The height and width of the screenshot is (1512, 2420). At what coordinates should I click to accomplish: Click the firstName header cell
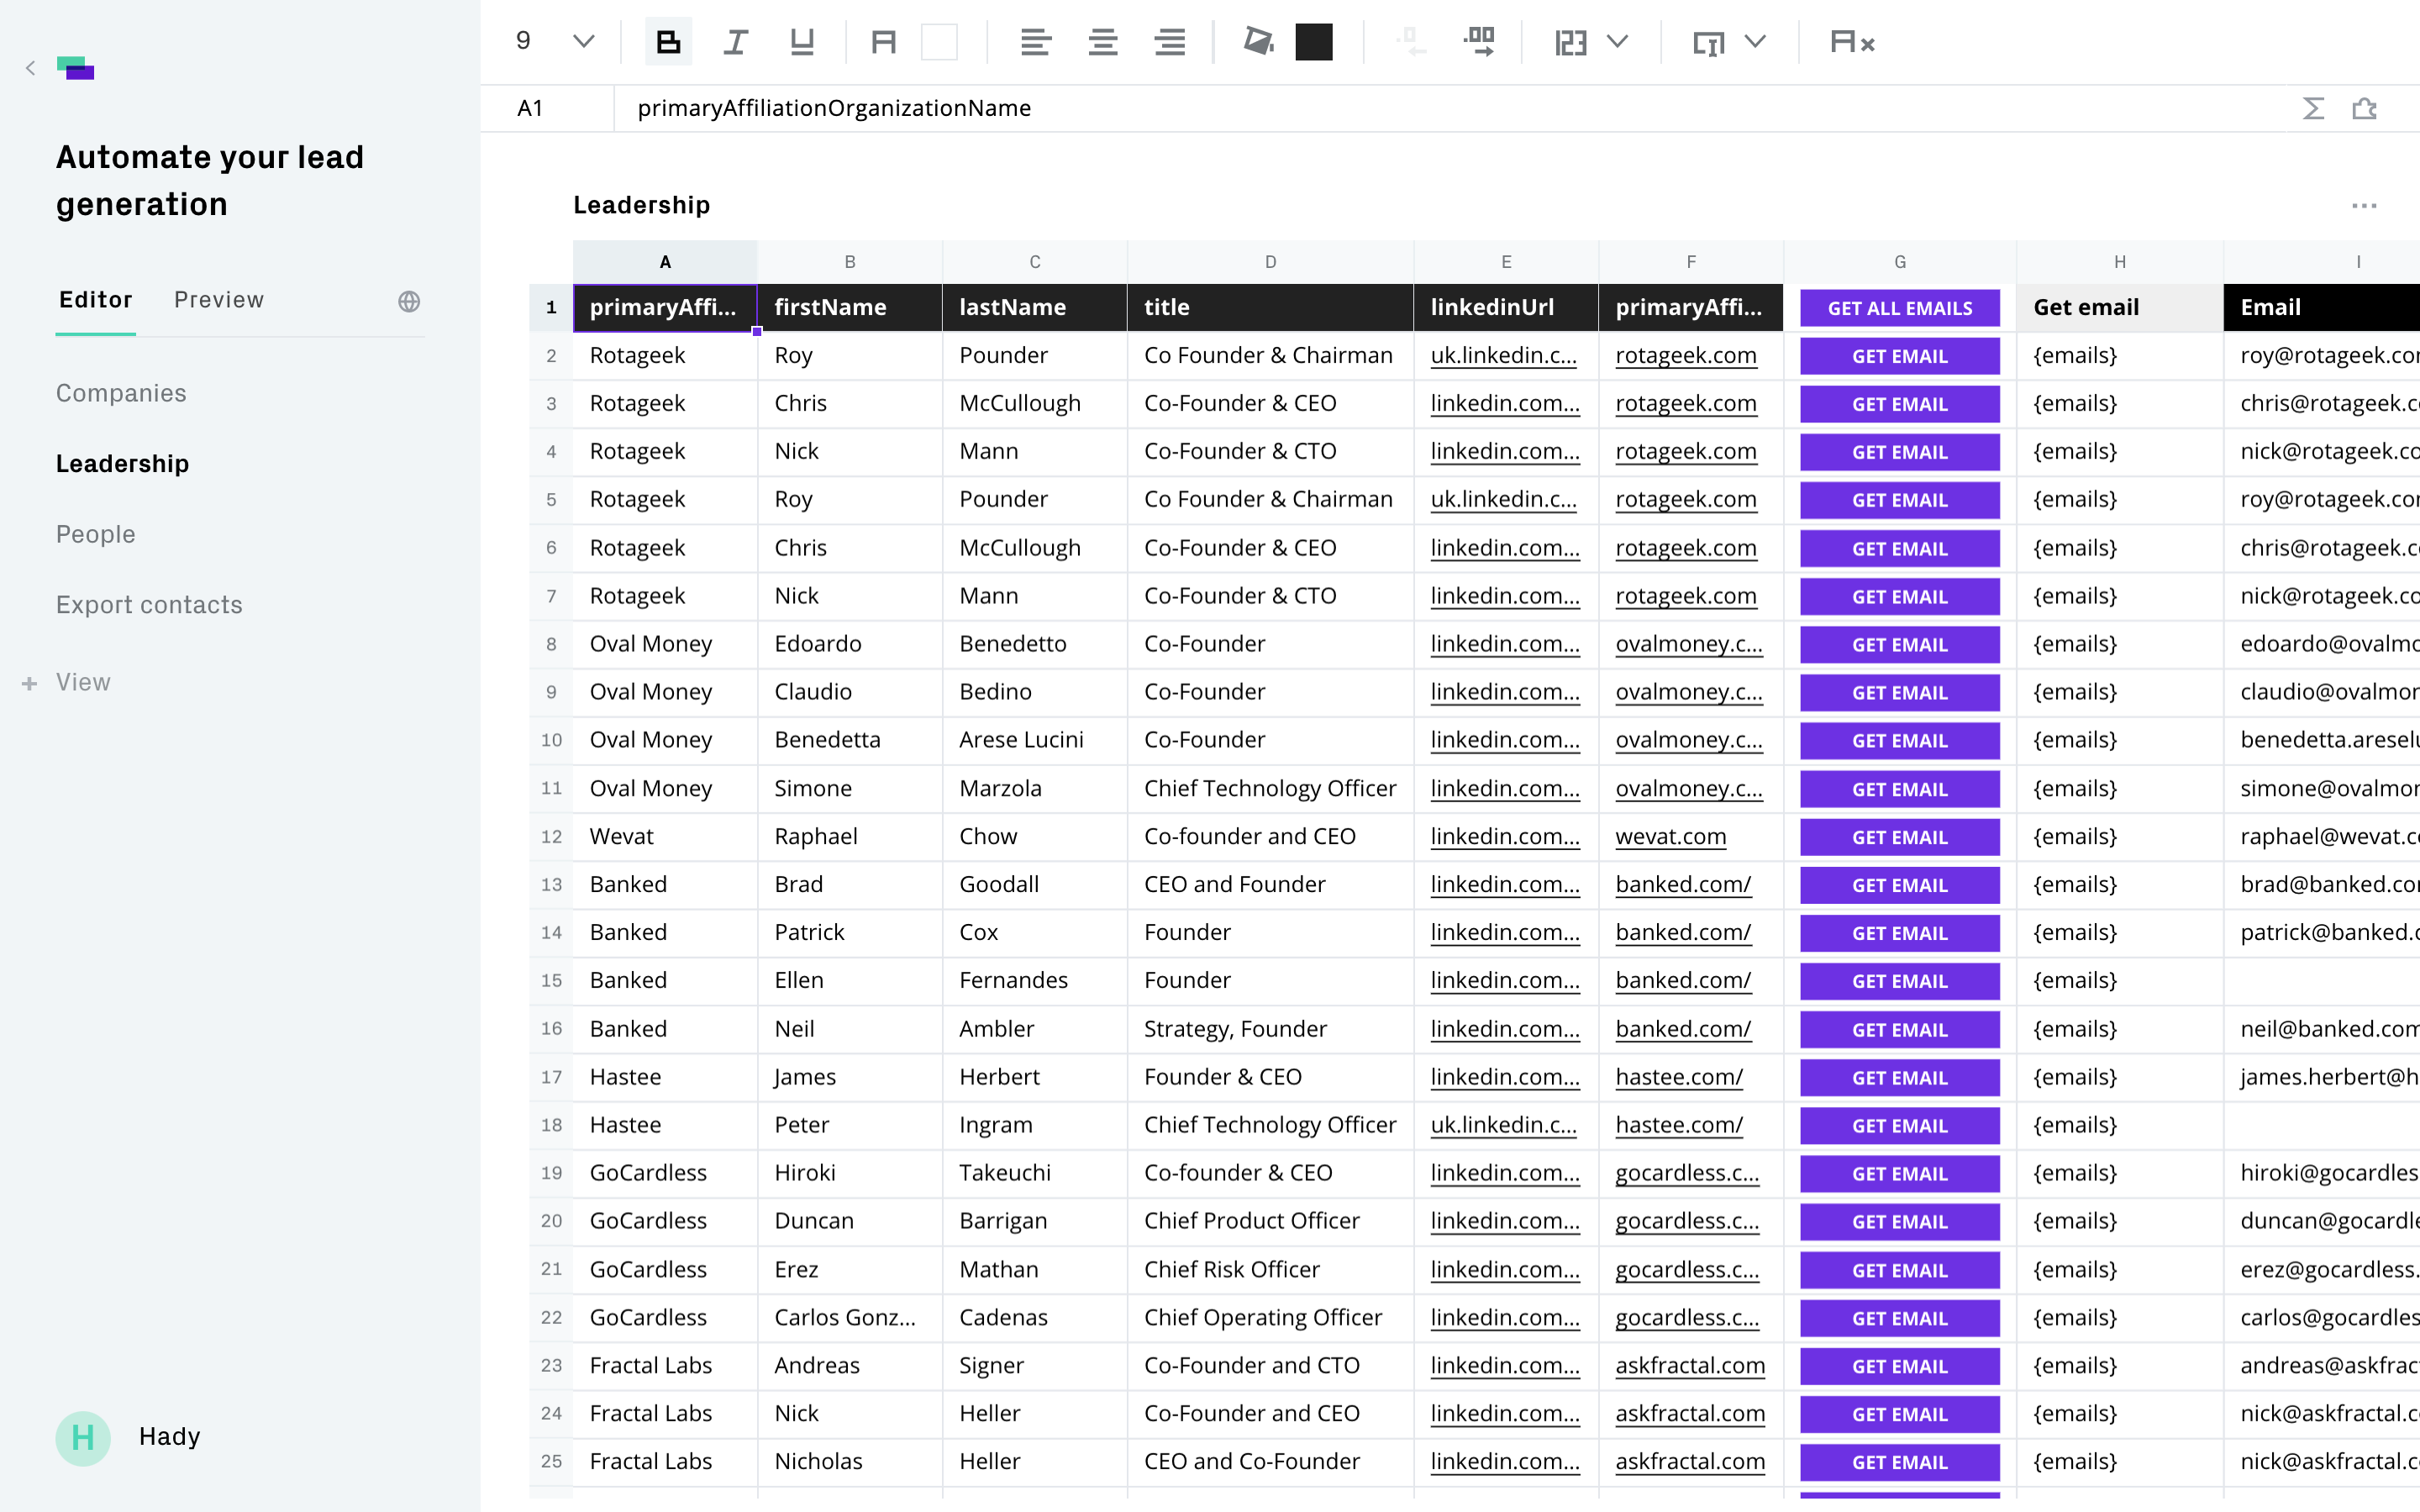point(849,307)
